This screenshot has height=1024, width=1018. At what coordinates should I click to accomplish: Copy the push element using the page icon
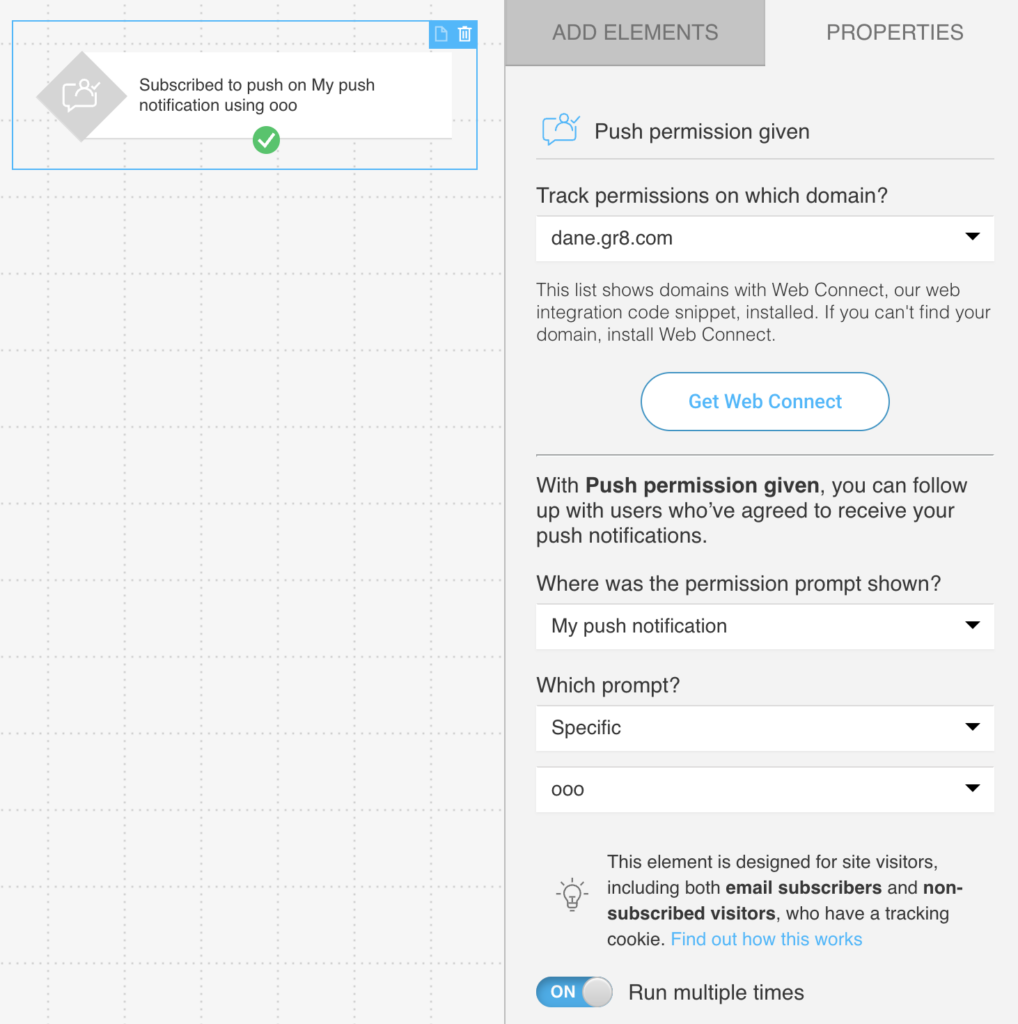[x=440, y=33]
